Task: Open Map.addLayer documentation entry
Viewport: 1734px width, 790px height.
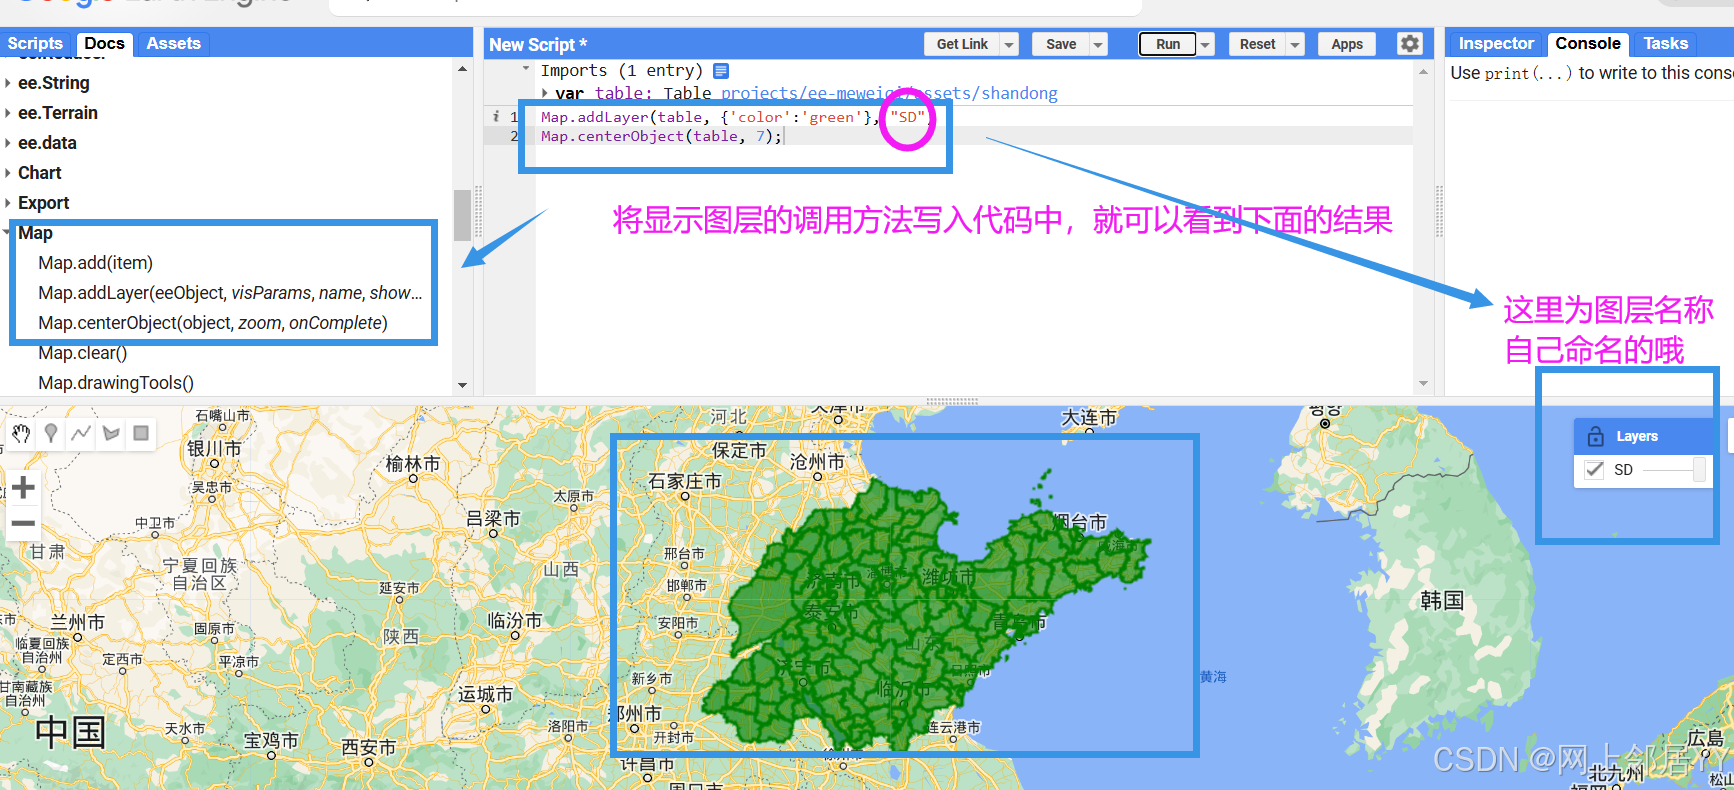Action: (230, 293)
